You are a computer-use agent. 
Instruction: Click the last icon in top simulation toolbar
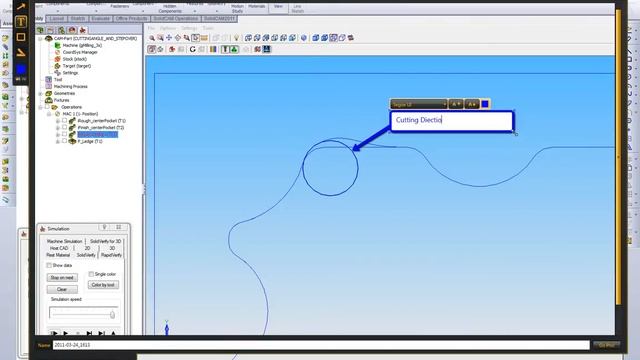(351, 38)
